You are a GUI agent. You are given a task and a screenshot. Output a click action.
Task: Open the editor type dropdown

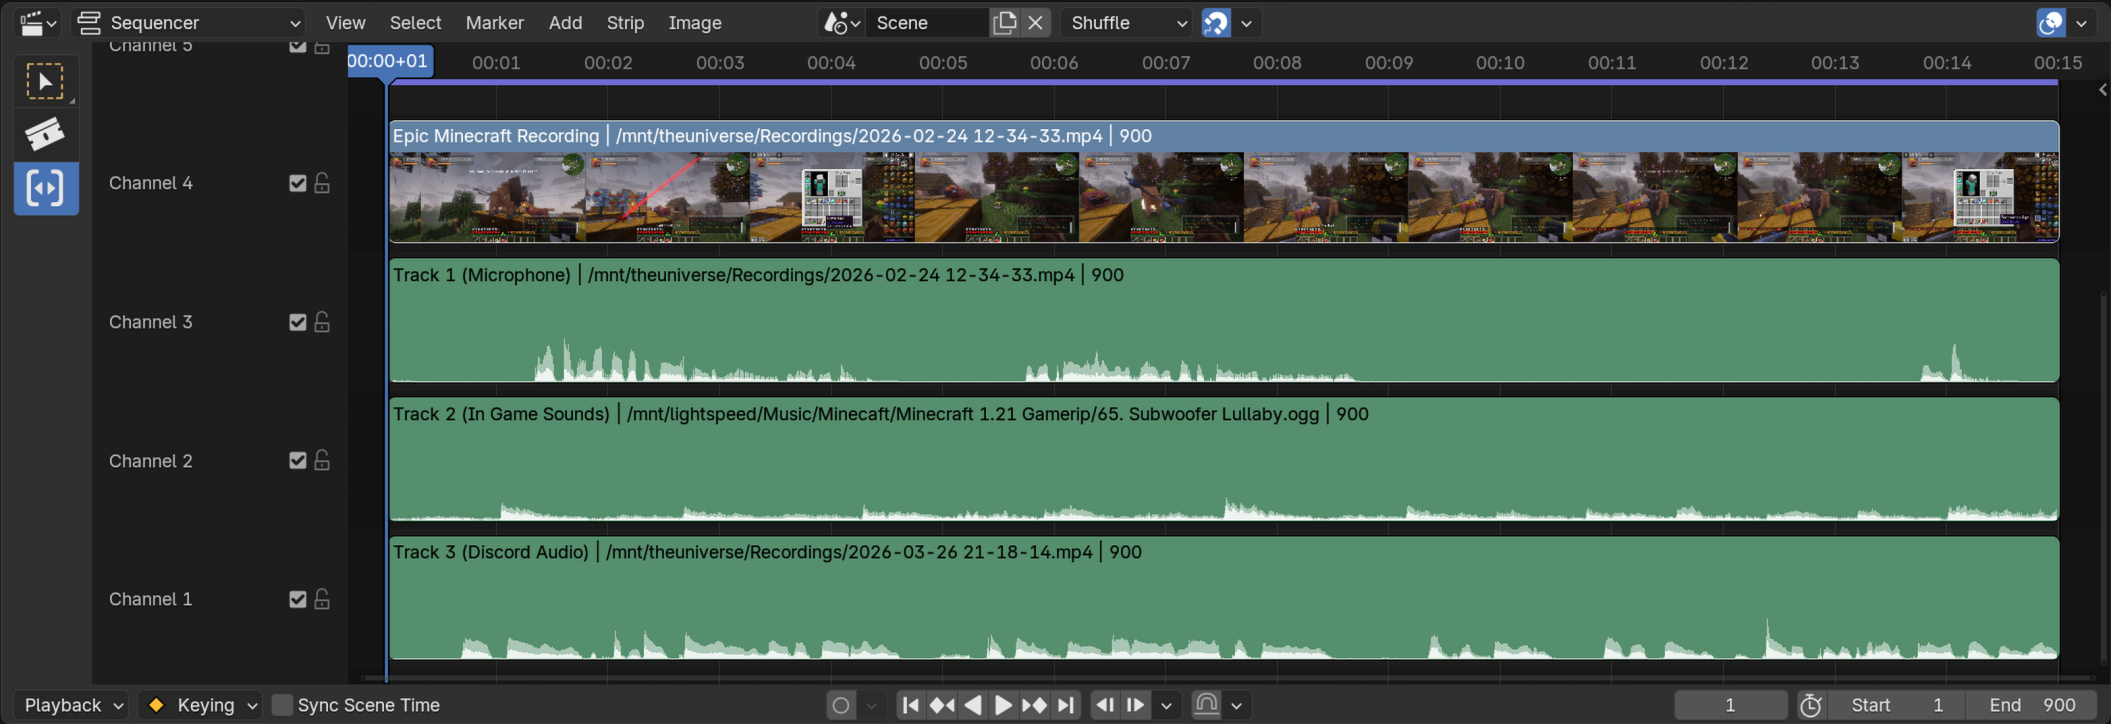38,22
